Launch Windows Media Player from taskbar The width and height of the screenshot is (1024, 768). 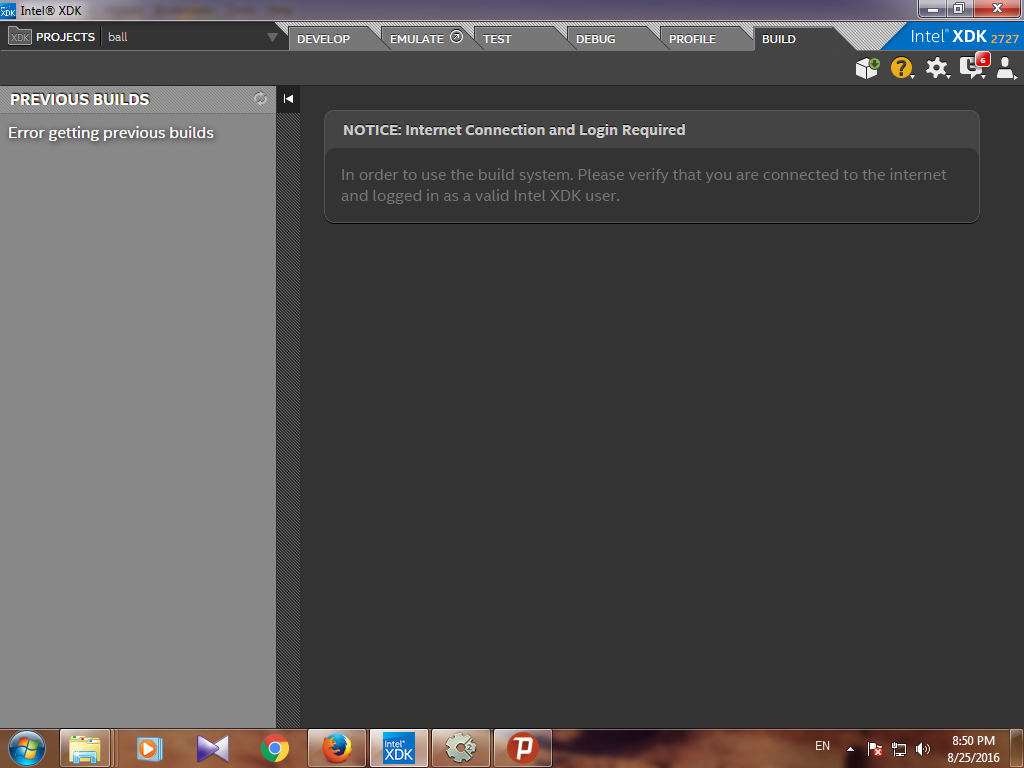point(149,748)
